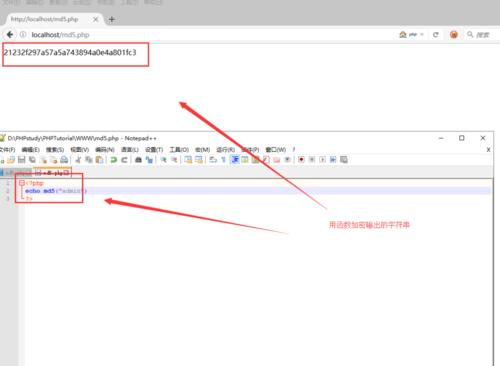Click the Save All icon in Notepad++ toolbar
This screenshot has height=366, width=500.
tap(32, 160)
